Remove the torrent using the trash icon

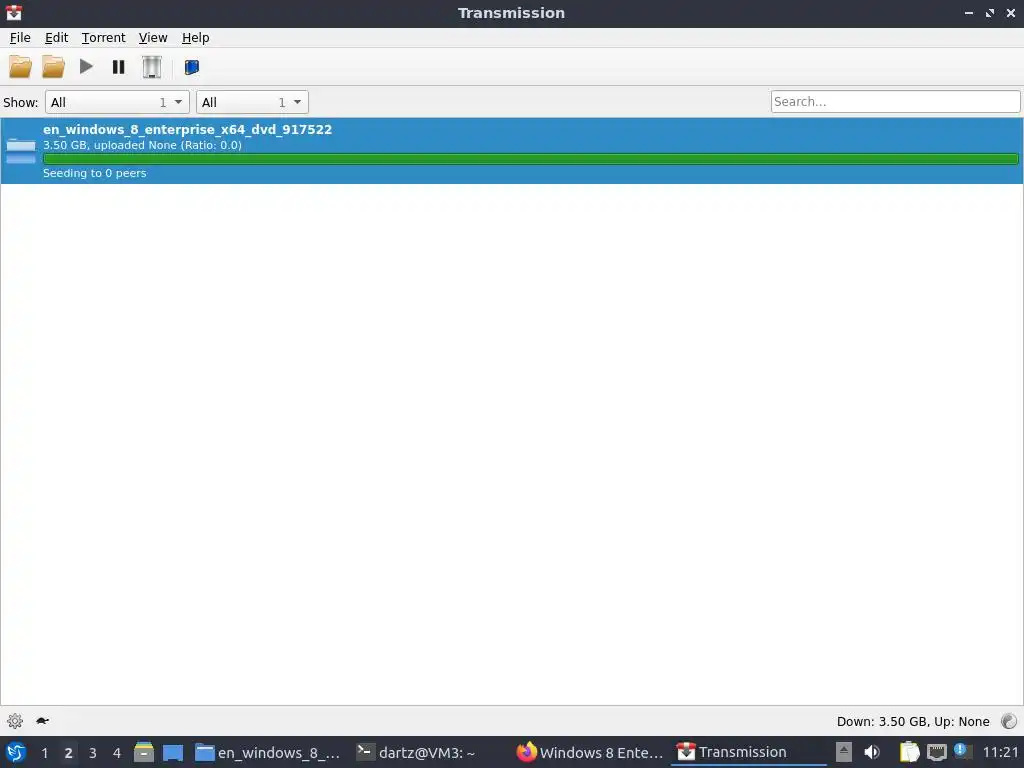[152, 67]
